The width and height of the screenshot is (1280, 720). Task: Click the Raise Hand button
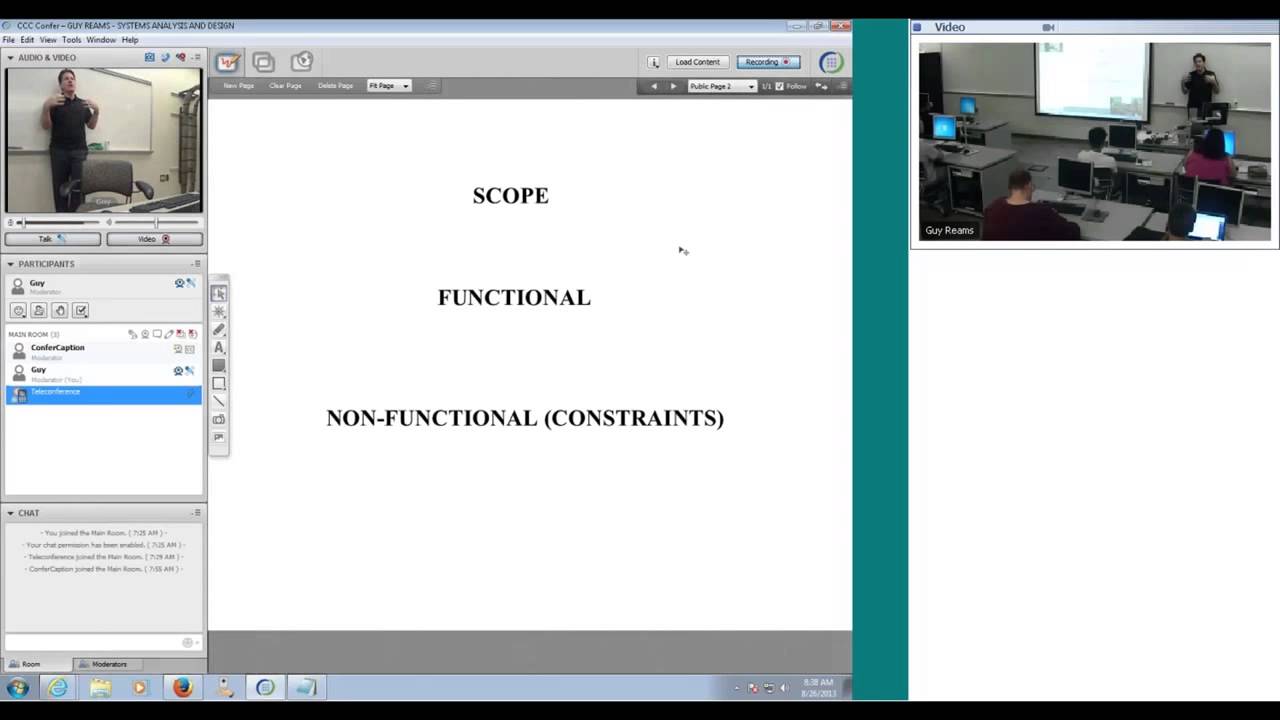pyautogui.click(x=60, y=311)
